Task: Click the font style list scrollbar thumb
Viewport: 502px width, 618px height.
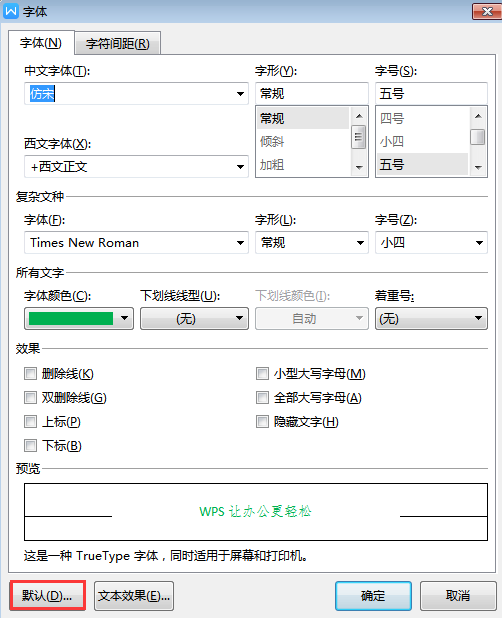Action: pyautogui.click(x=359, y=137)
